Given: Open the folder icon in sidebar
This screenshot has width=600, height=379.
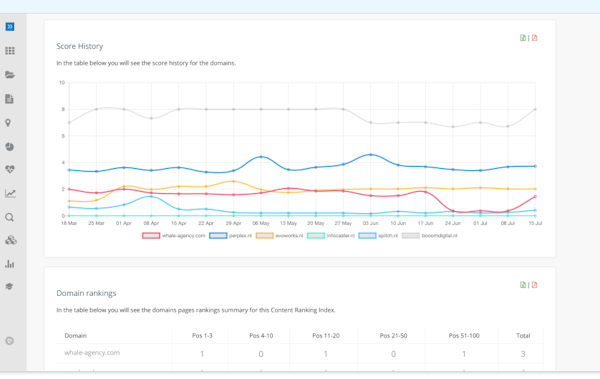Looking at the screenshot, I should [x=10, y=75].
